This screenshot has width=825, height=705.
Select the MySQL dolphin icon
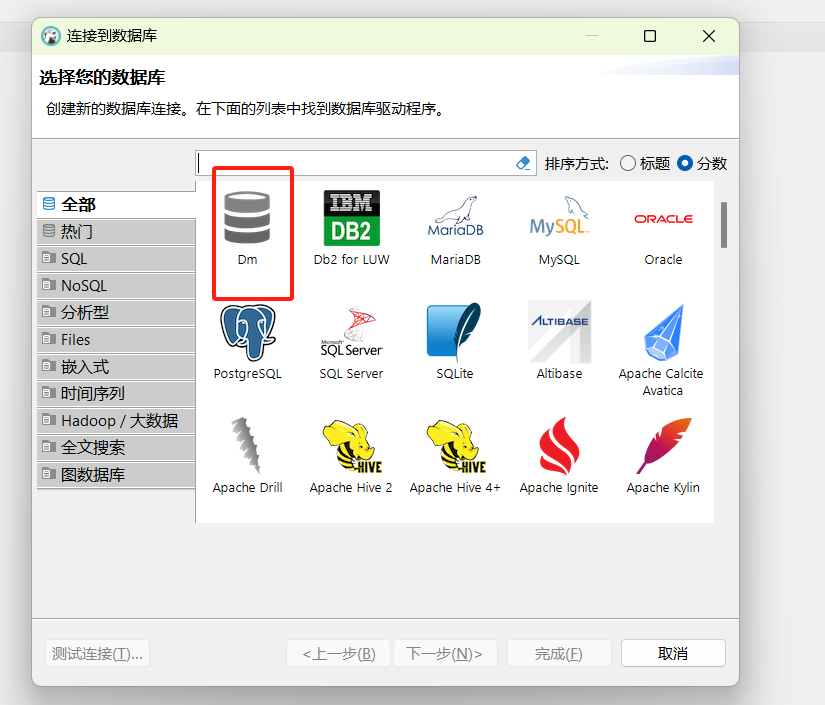tap(559, 216)
